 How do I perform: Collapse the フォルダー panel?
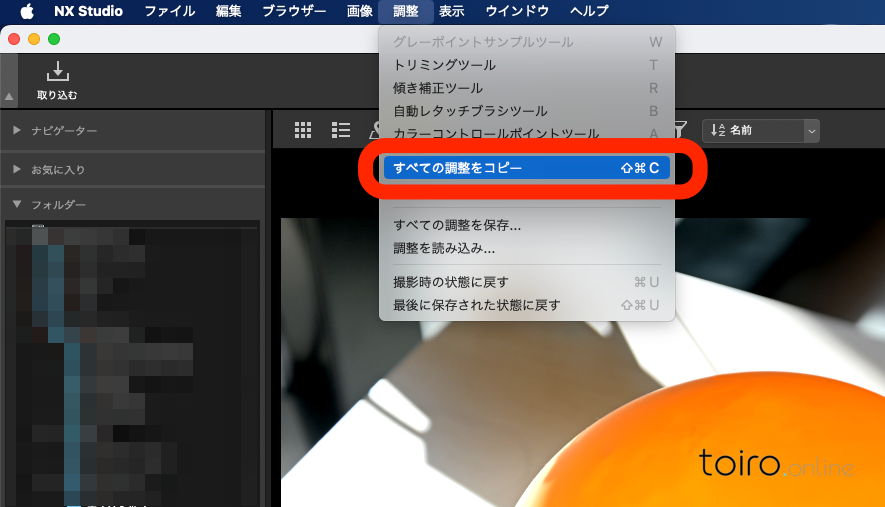click(x=17, y=204)
